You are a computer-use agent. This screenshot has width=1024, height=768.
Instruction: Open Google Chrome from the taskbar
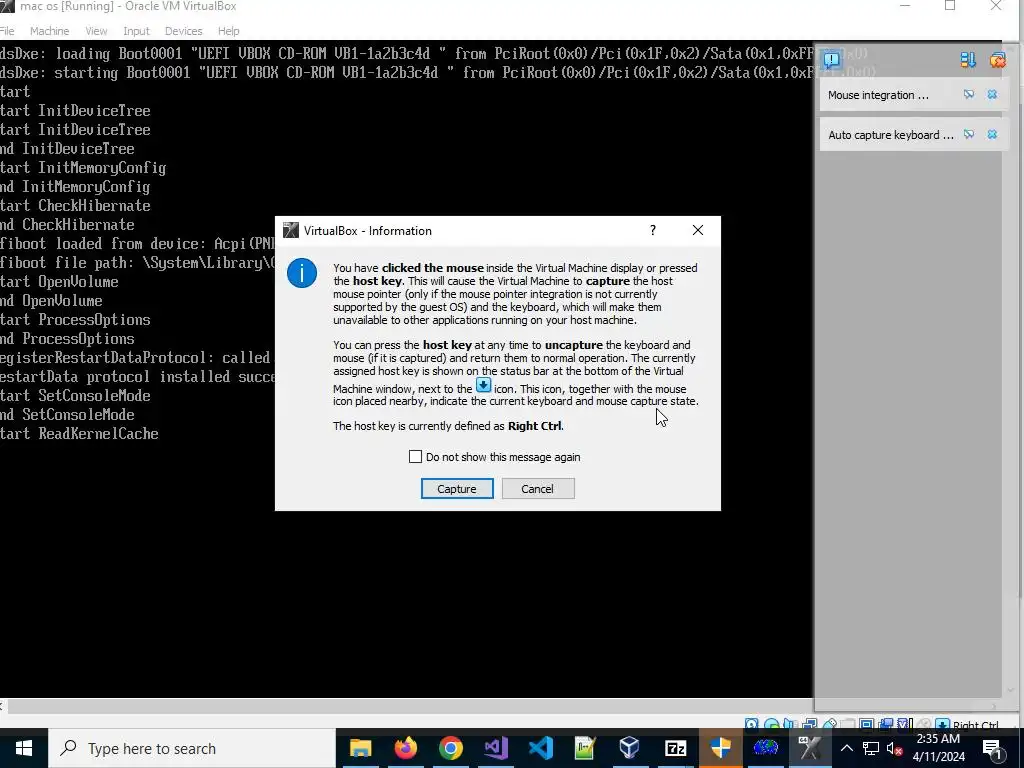tap(451, 748)
